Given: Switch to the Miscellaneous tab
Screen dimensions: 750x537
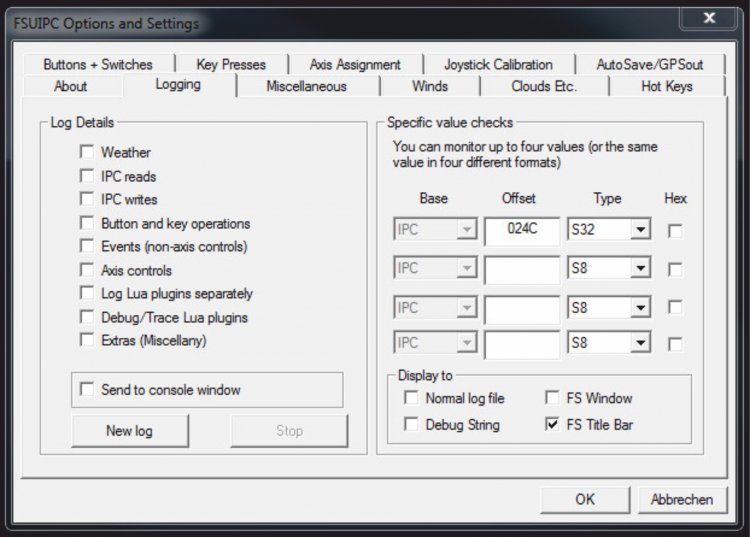Looking at the screenshot, I should (307, 87).
